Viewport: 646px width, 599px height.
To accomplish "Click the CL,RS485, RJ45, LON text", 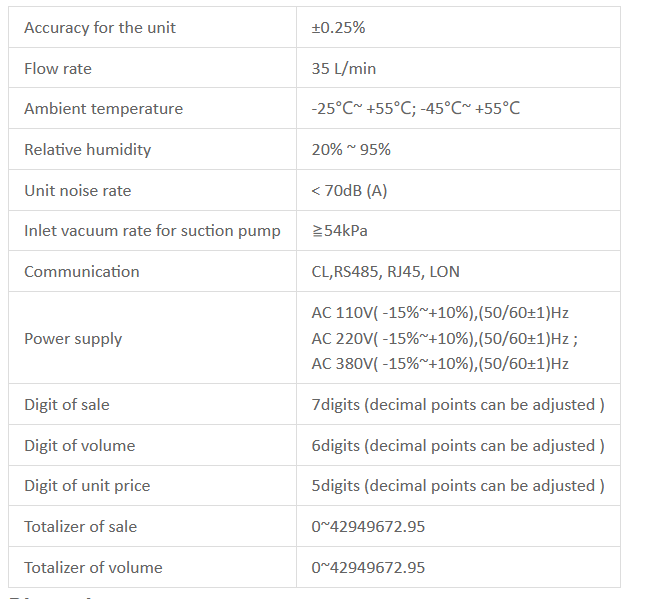I will pos(386,272).
